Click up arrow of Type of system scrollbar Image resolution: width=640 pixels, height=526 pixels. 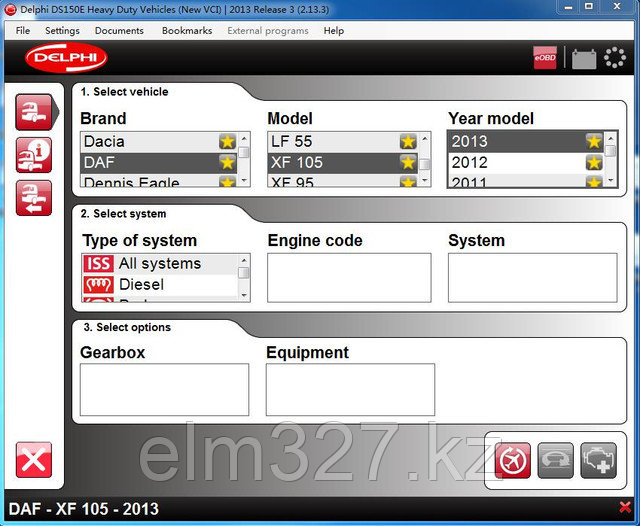(244, 260)
